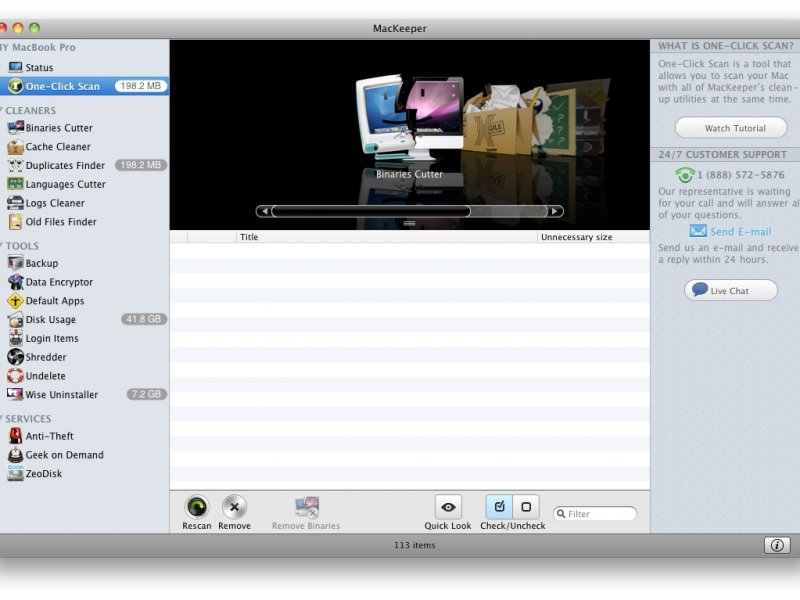The width and height of the screenshot is (800, 600).
Task: Open Geek on Demand icon
Action: (x=15, y=455)
